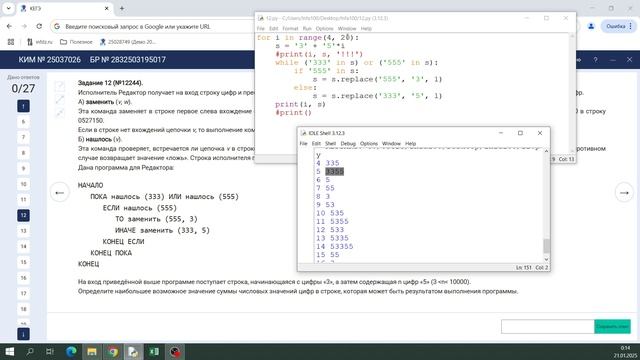
Task: Open the 25028749 Демо bookmark
Action: pos(128,42)
